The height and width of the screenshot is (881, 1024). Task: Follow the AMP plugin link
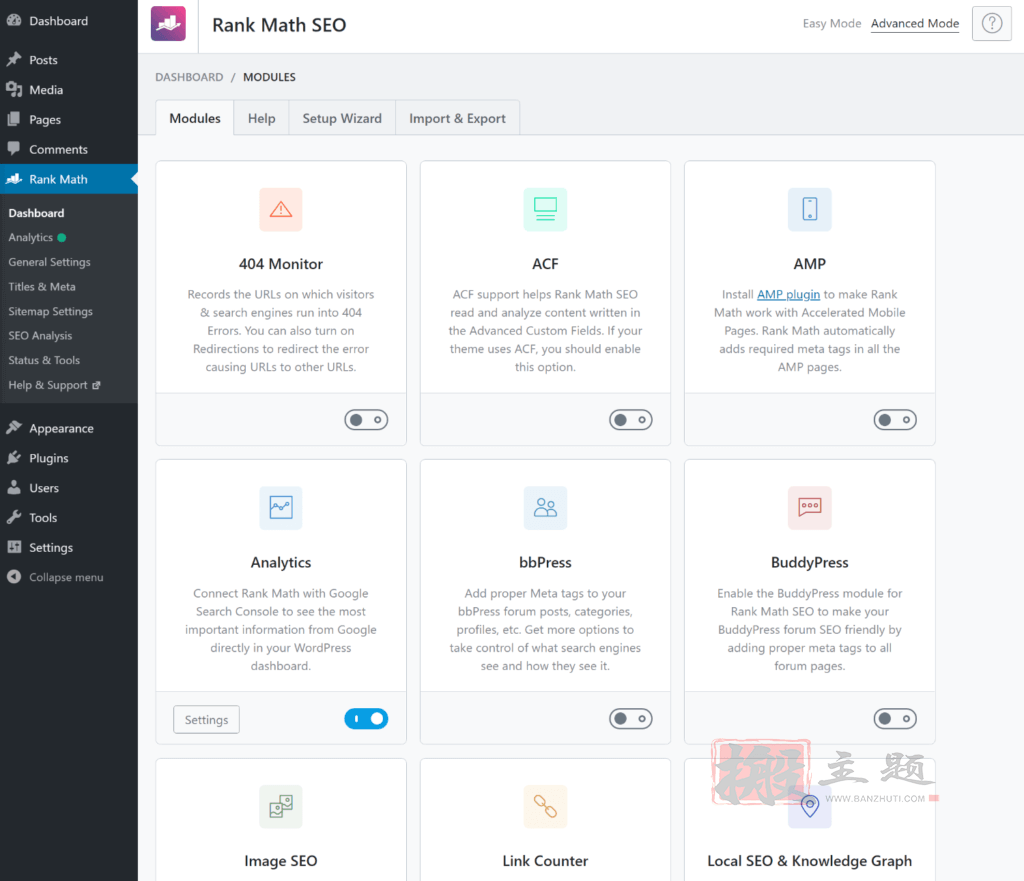coord(788,295)
